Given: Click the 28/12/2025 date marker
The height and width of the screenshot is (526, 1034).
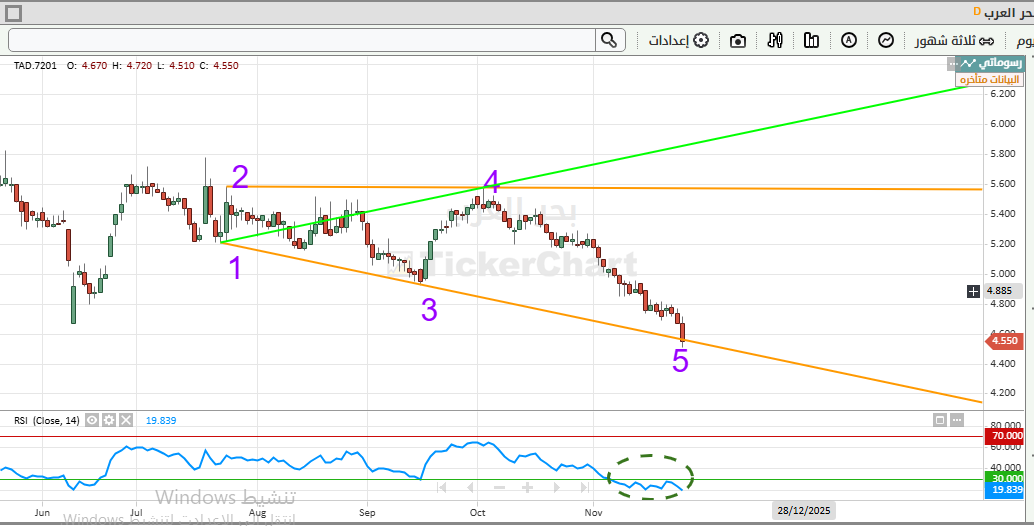Looking at the screenshot, I should click(802, 511).
